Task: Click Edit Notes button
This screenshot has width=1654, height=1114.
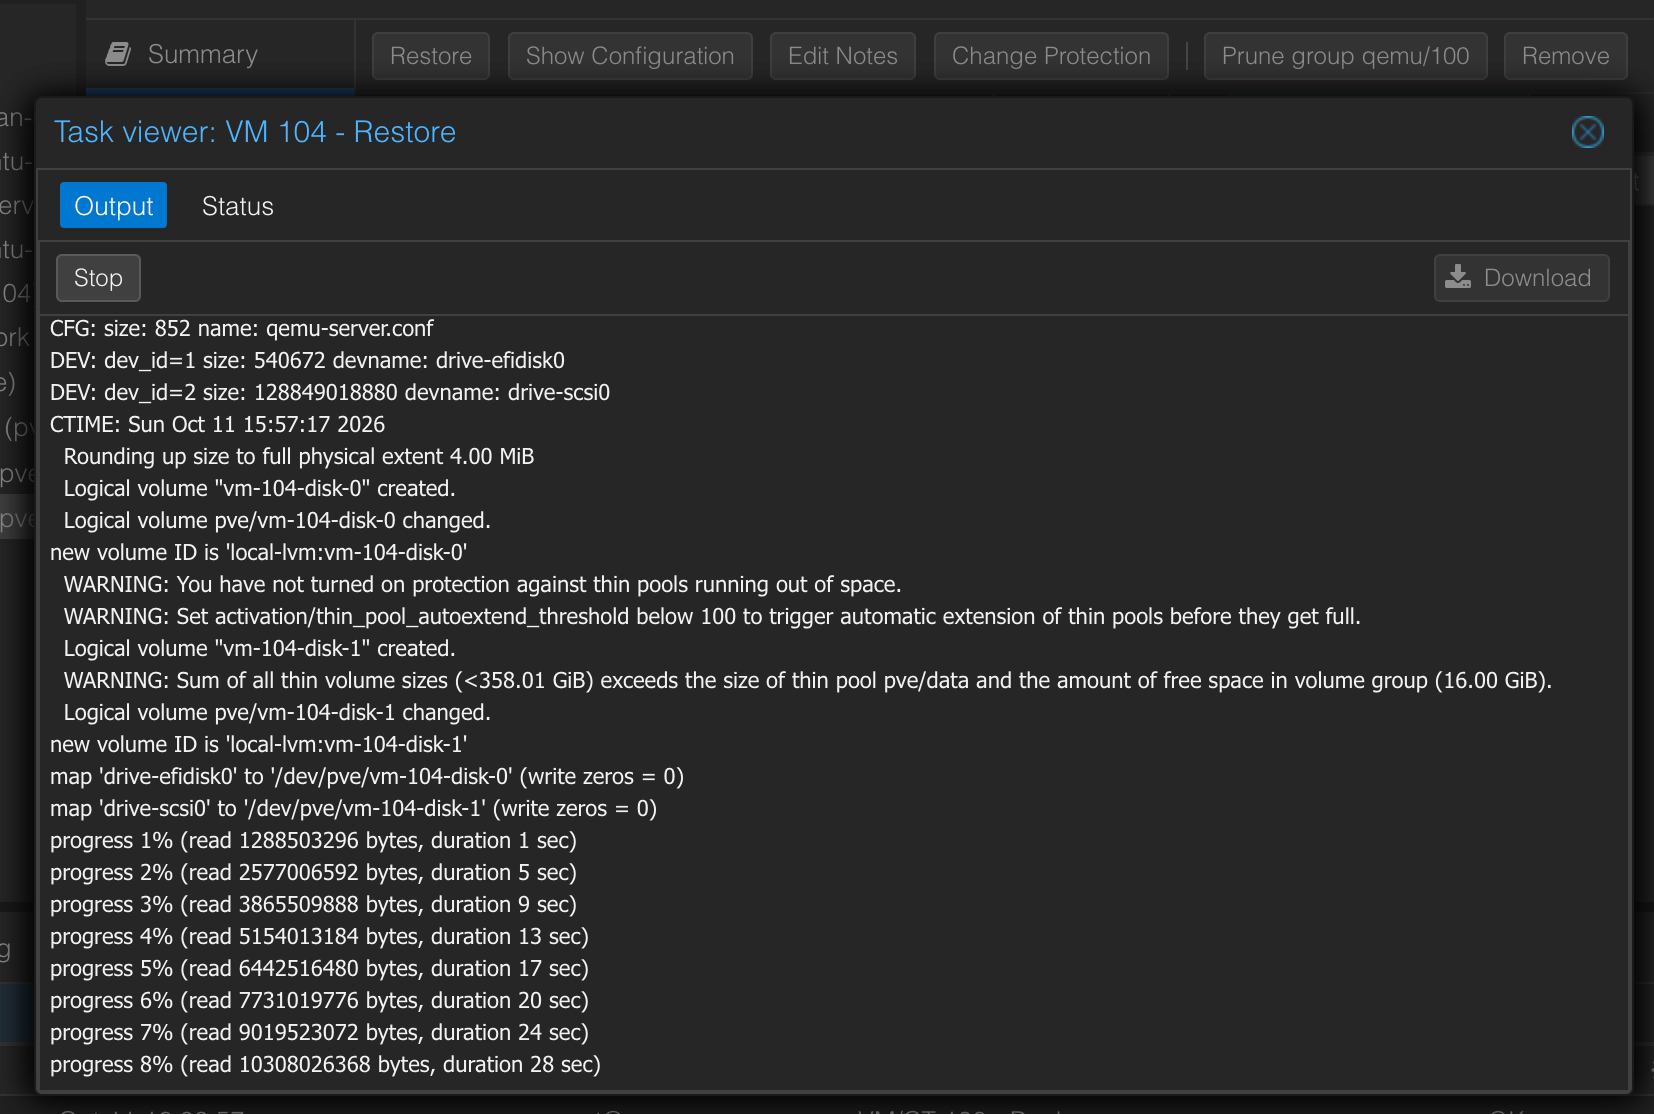Action: (x=843, y=56)
